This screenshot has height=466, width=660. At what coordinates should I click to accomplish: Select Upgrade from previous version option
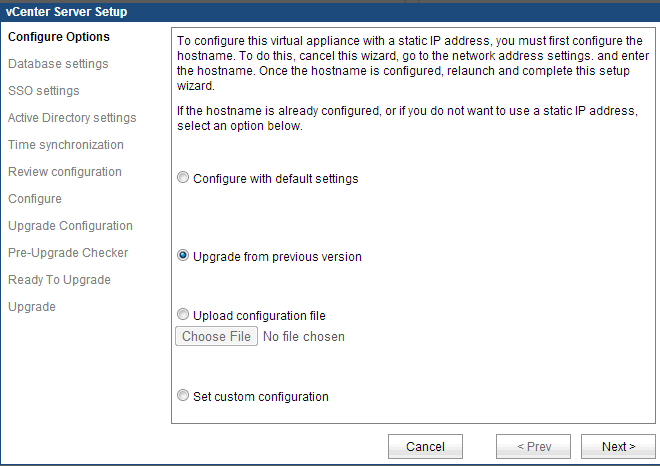[x=182, y=256]
